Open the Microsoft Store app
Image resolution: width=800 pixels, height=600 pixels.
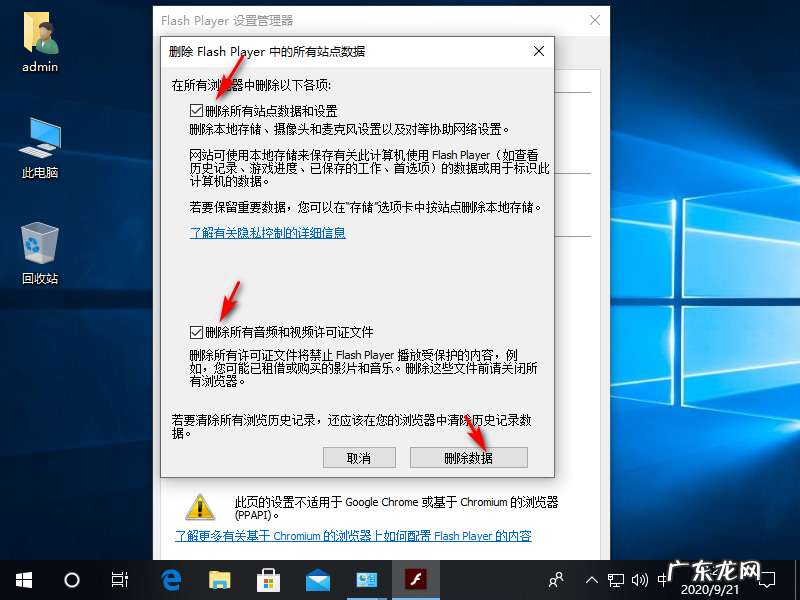point(268,579)
